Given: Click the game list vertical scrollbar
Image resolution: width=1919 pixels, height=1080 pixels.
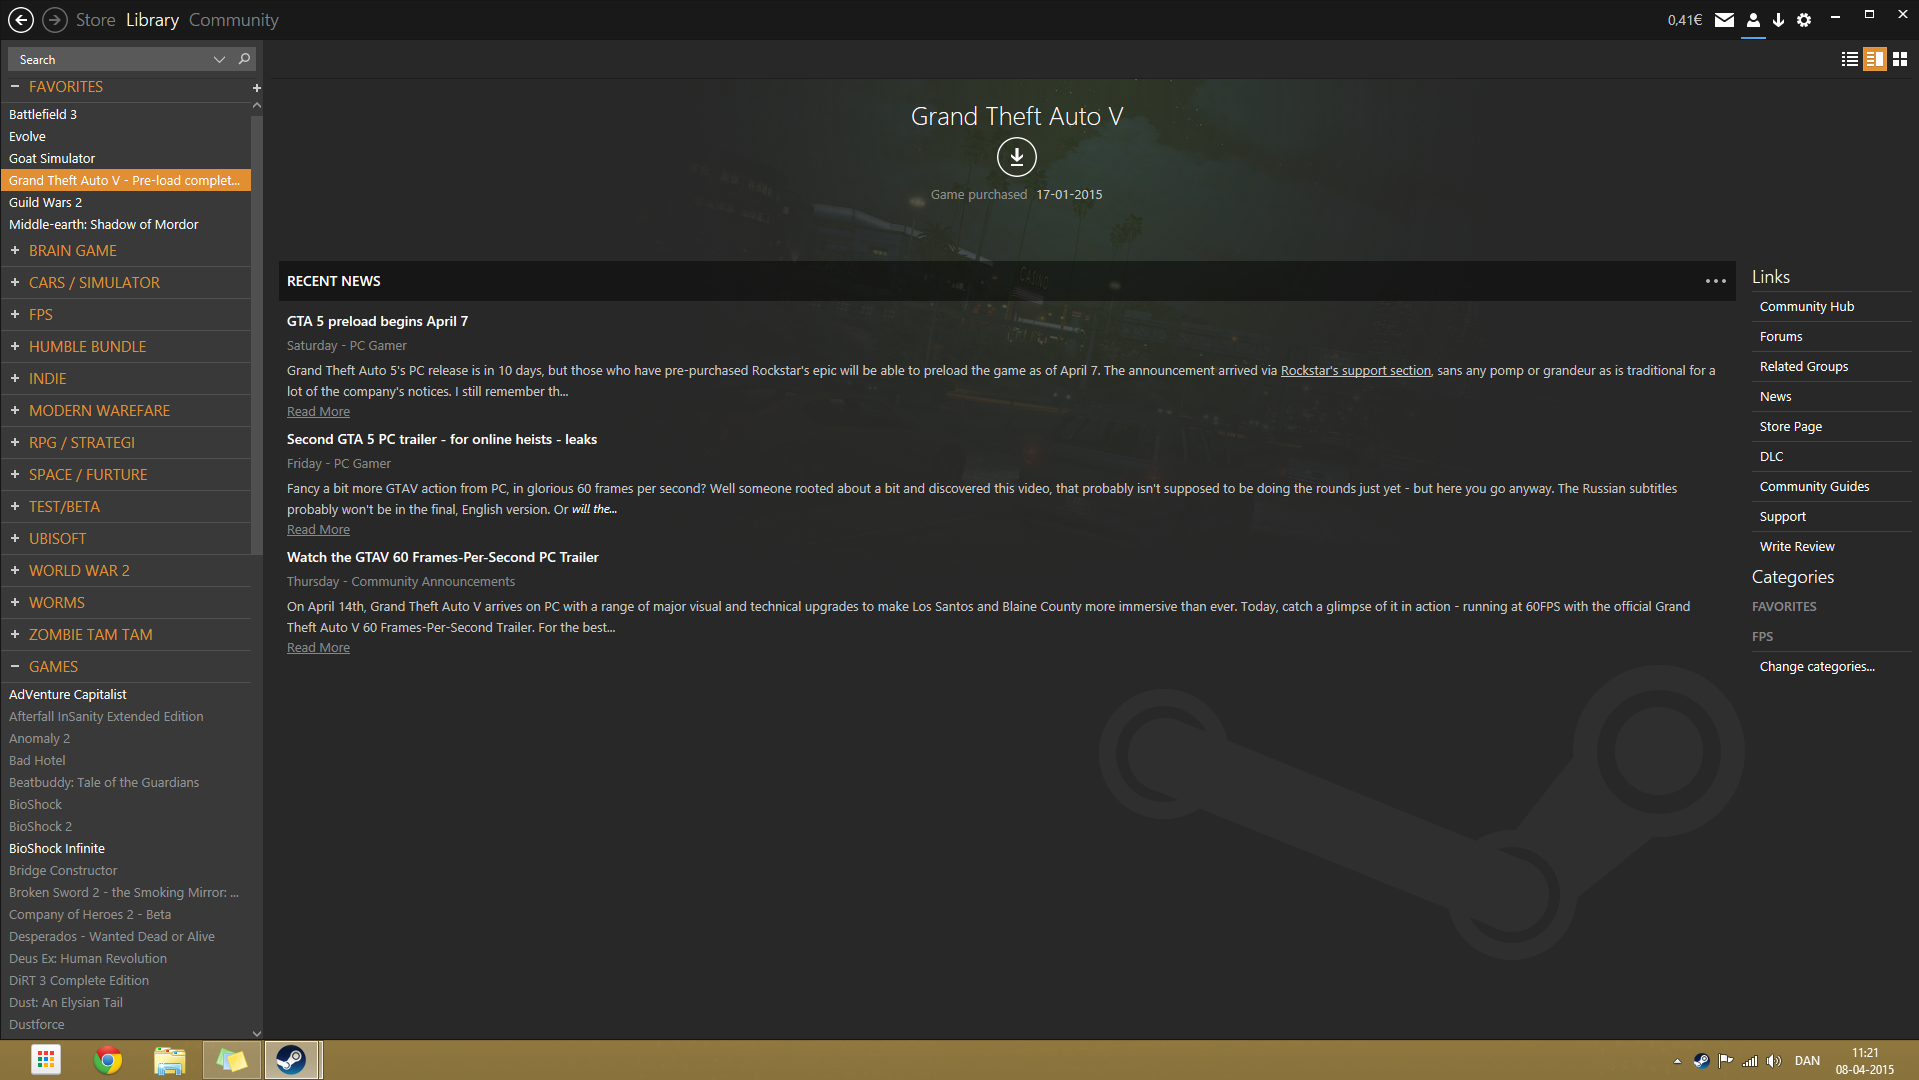Looking at the screenshot, I should [x=257, y=330].
